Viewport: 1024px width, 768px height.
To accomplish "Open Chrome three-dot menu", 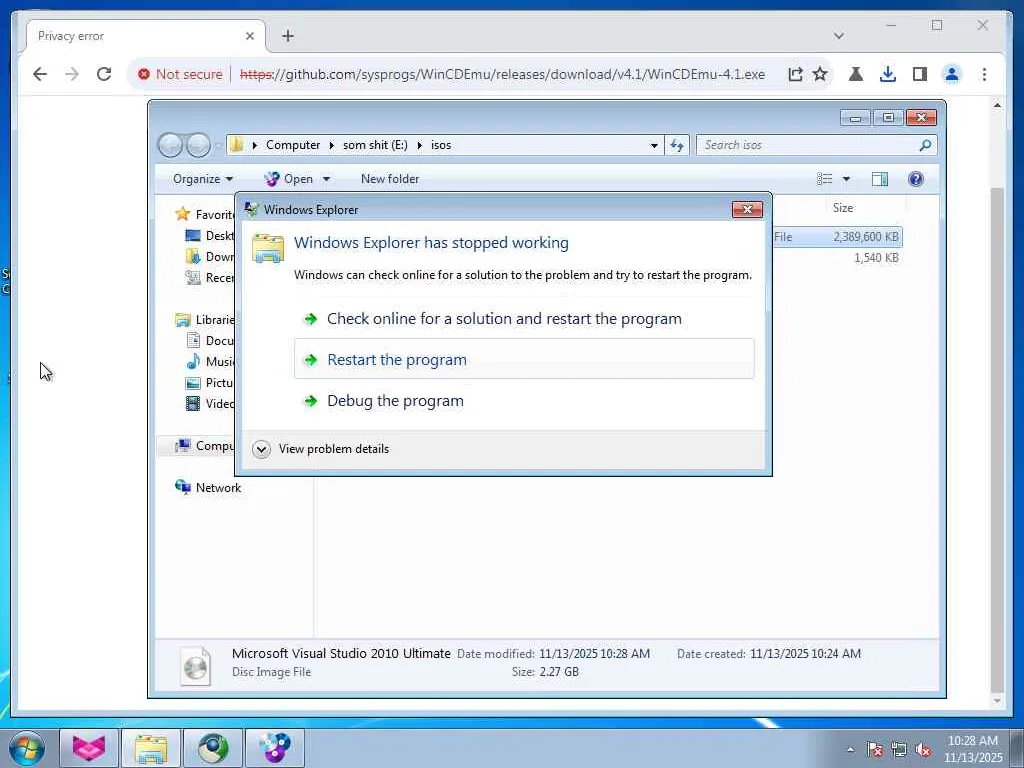I will 984,74.
